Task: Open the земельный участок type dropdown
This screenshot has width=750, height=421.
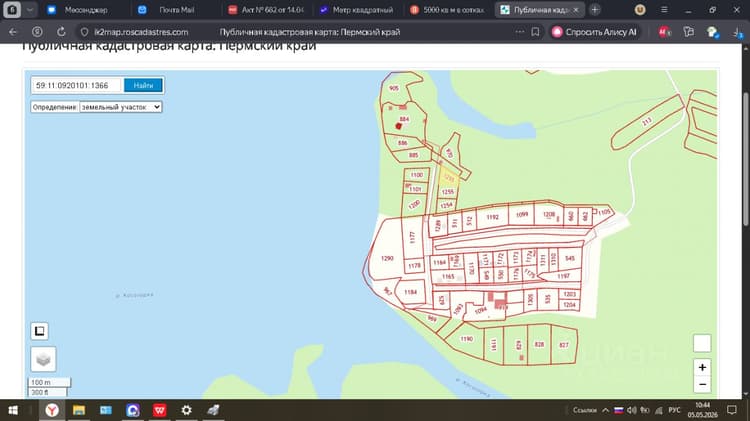Action: click(x=121, y=107)
